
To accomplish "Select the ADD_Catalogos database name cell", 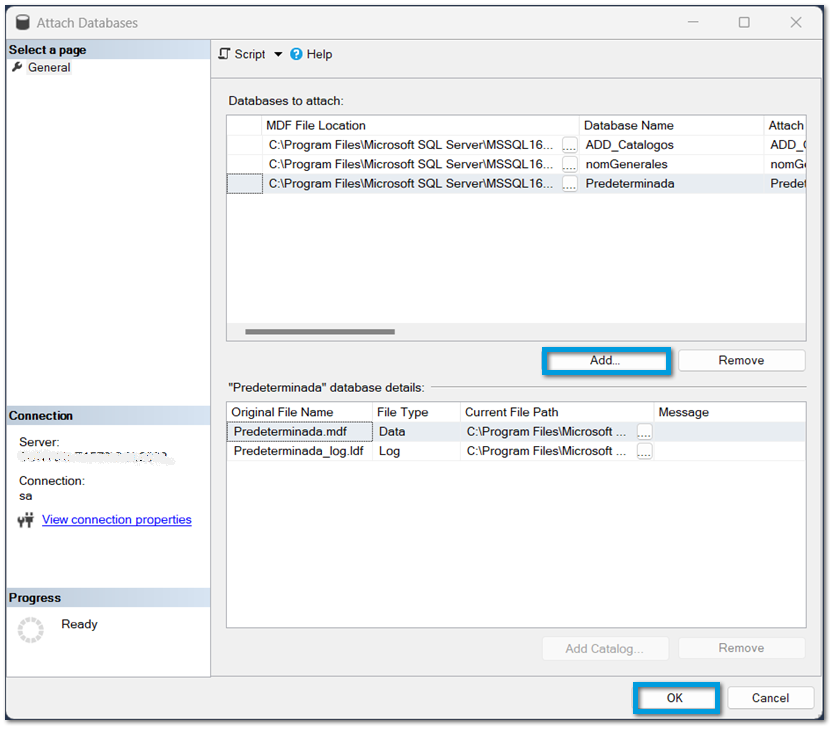I will 670,146.
